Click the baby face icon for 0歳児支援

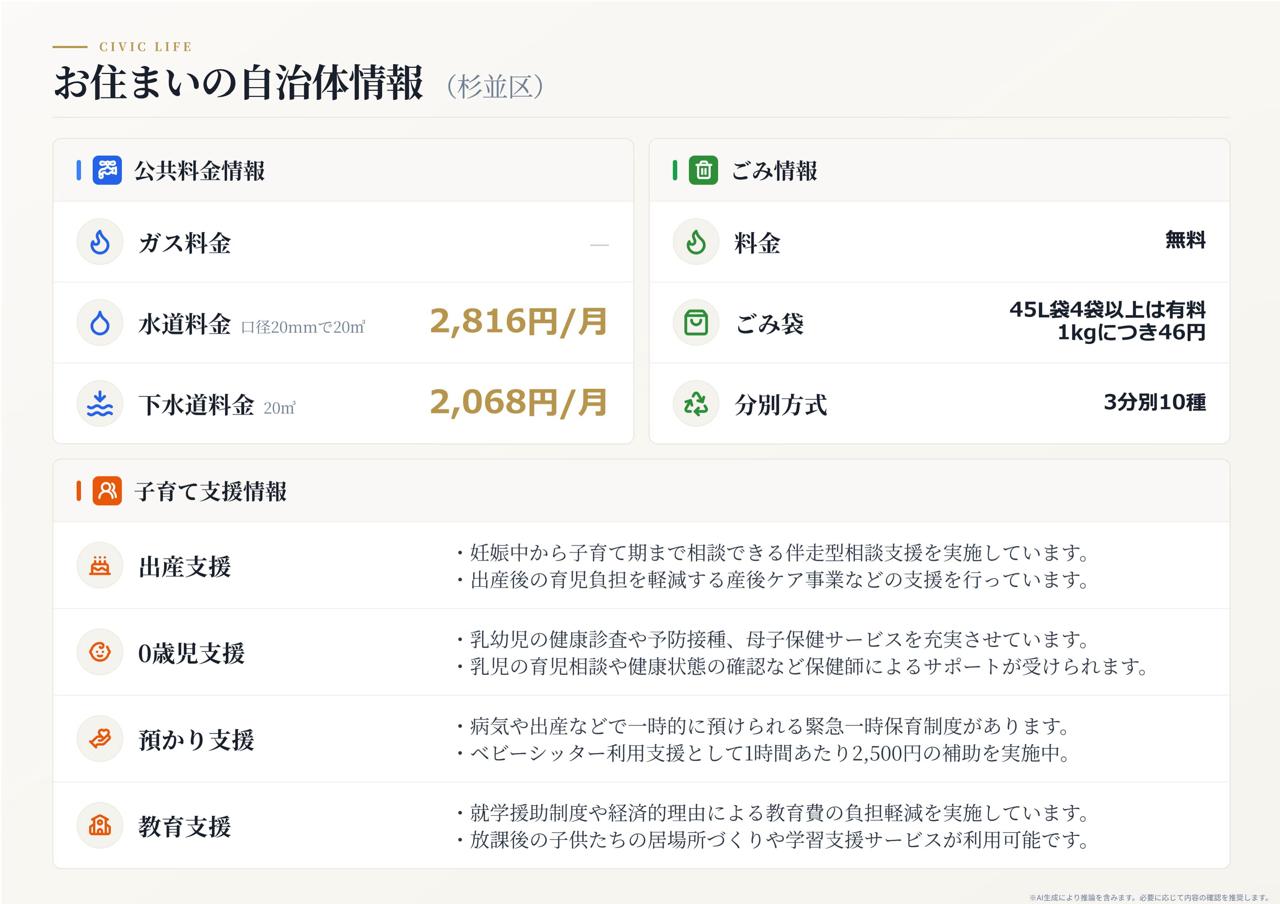[100, 653]
